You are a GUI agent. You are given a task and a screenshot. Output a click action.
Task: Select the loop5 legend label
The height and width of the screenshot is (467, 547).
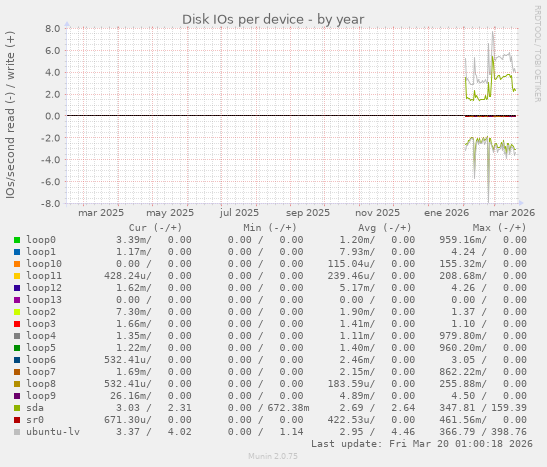coord(41,348)
